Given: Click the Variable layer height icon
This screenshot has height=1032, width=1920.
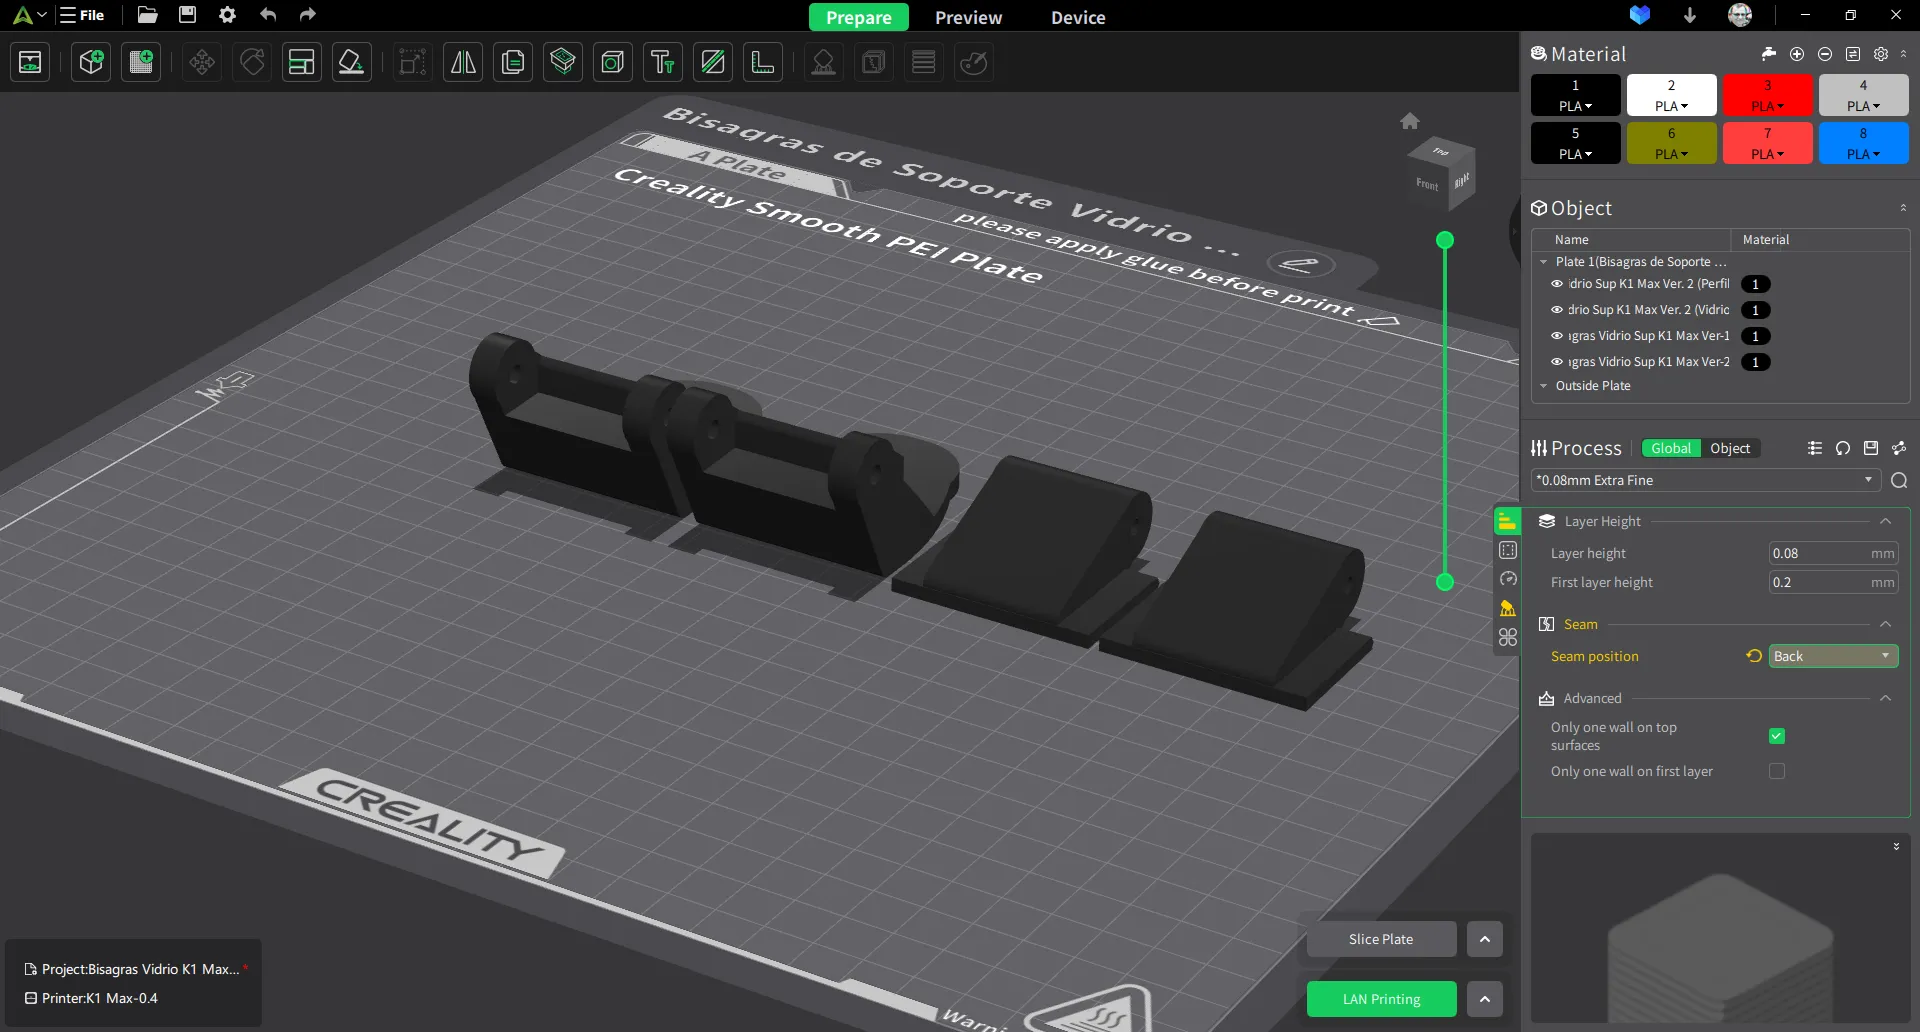Looking at the screenshot, I should pos(924,63).
